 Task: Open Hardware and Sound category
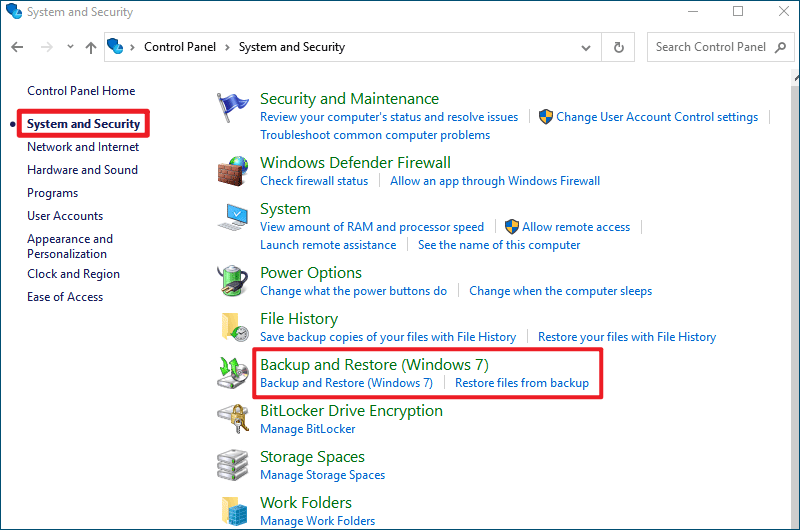tap(83, 170)
